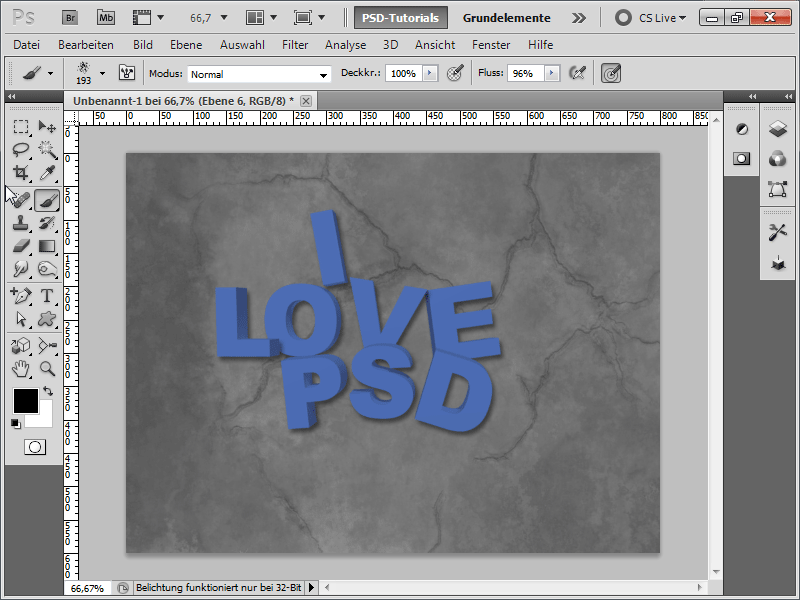The height and width of the screenshot is (600, 800).
Task: Select the Horizontal Type tool
Action: click(x=47, y=296)
